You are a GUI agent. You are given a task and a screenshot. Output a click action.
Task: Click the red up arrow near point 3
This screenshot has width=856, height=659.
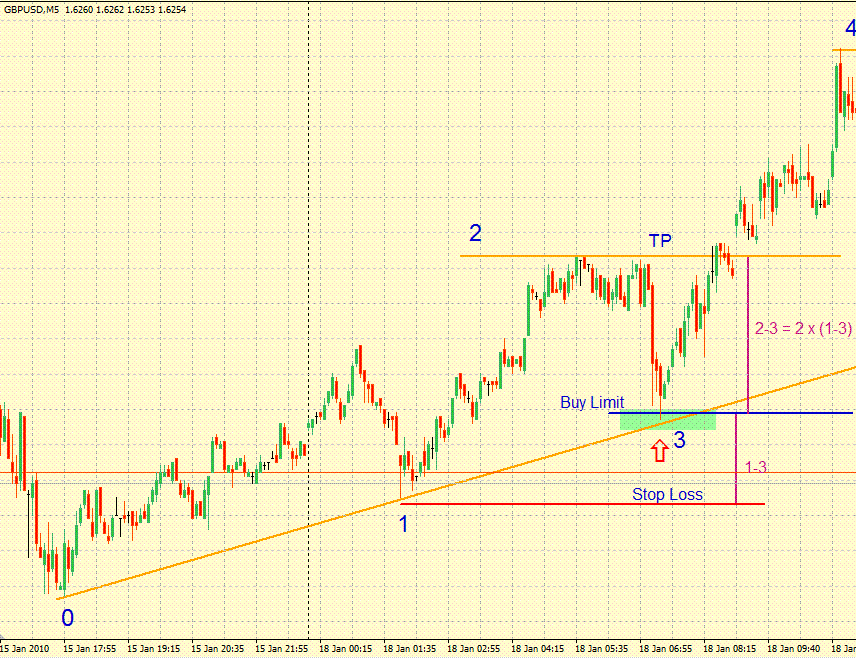(658, 450)
